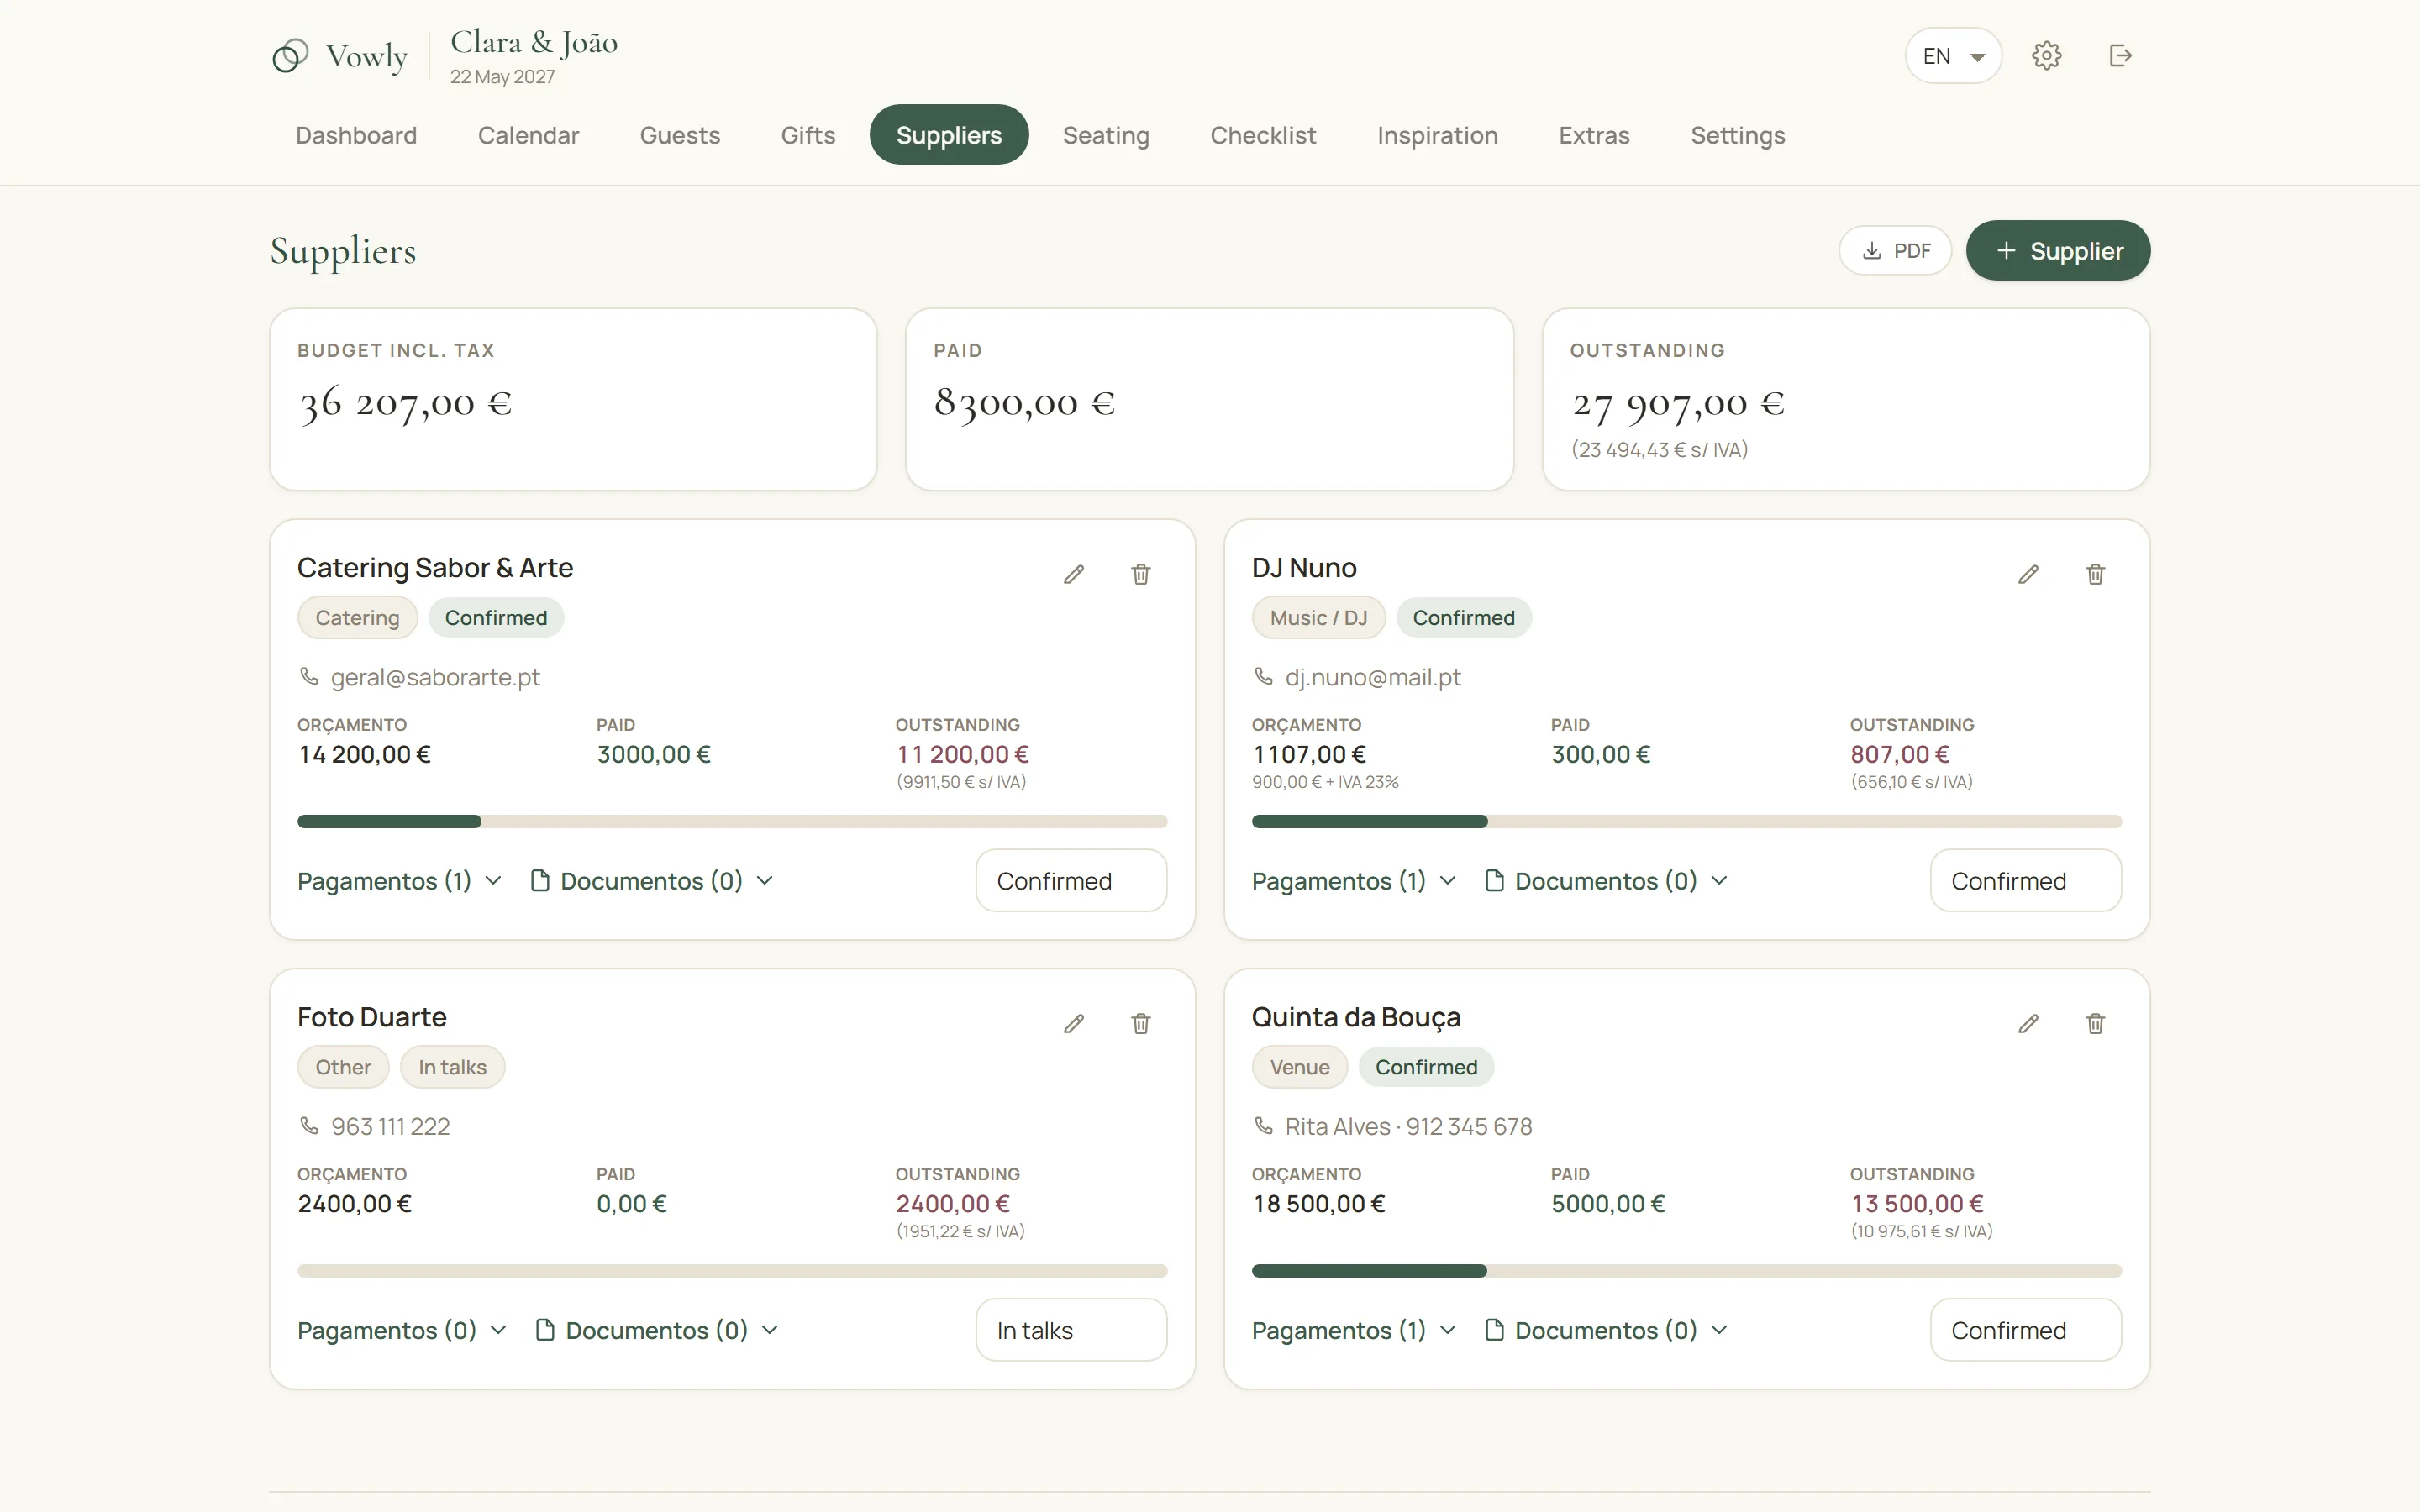The height and width of the screenshot is (1512, 2420).
Task: Click phone icon beside geral@saborarte.pt
Action: pyautogui.click(x=309, y=677)
